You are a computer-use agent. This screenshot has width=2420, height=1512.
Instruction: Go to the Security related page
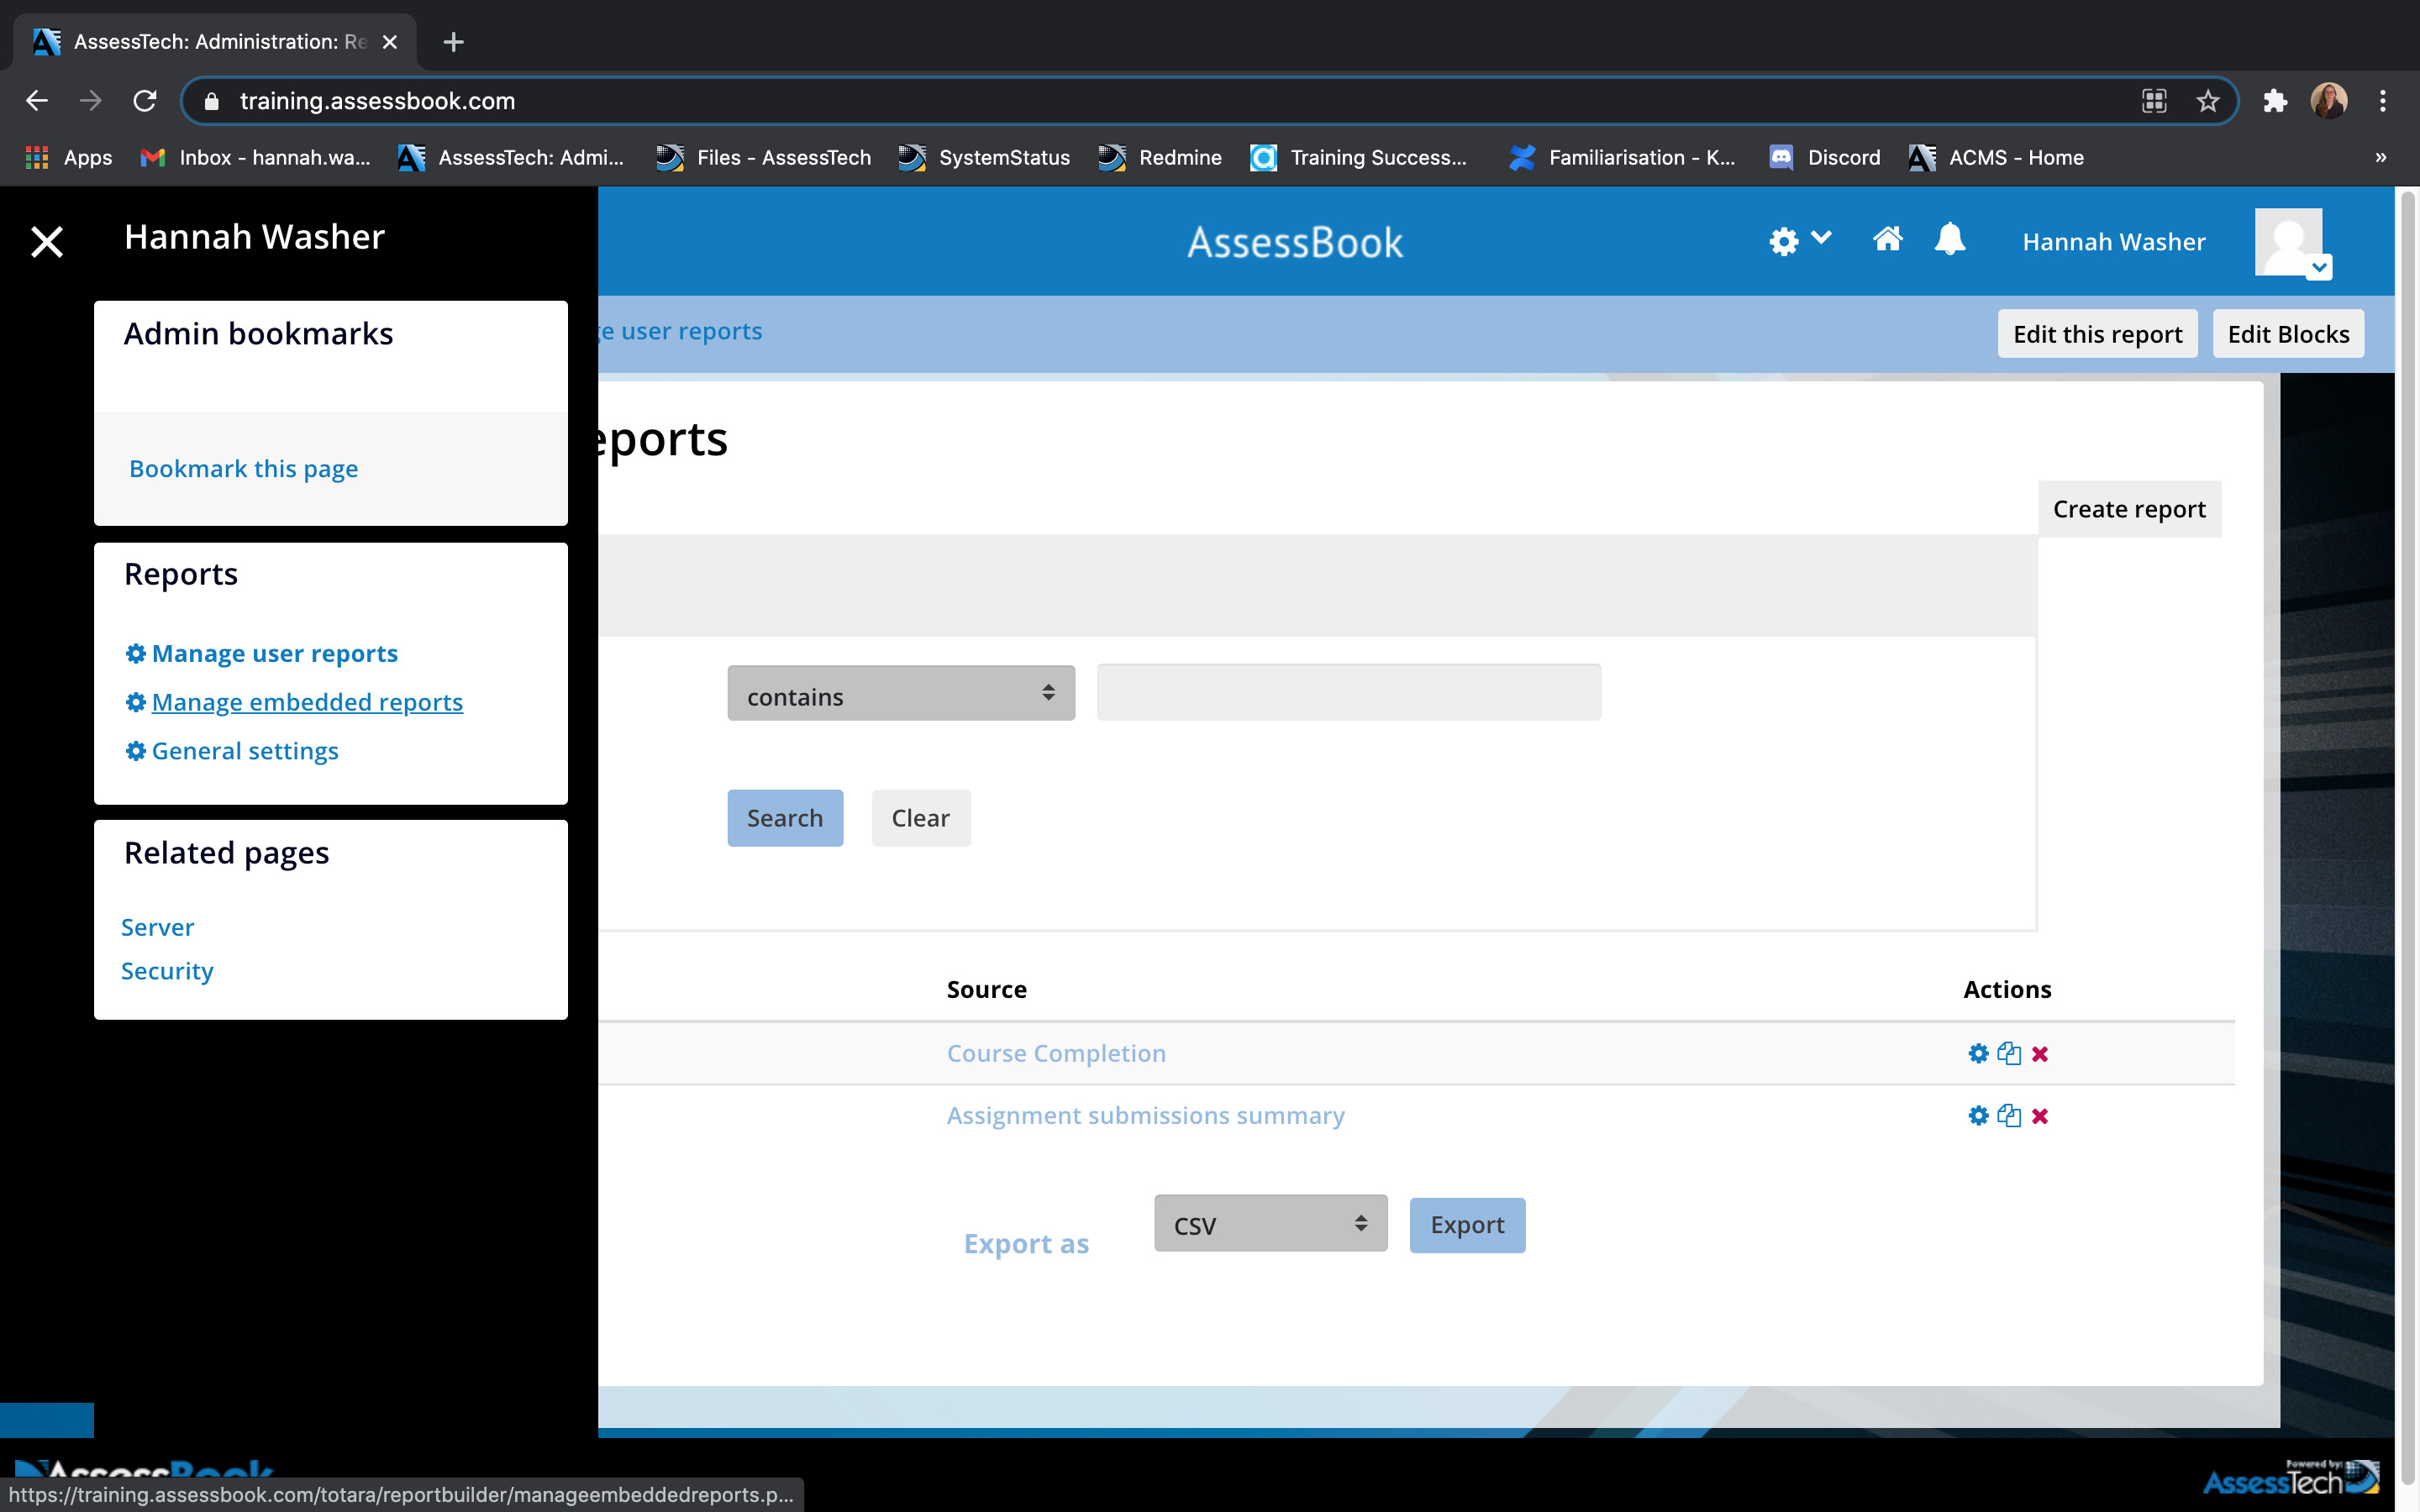167,971
